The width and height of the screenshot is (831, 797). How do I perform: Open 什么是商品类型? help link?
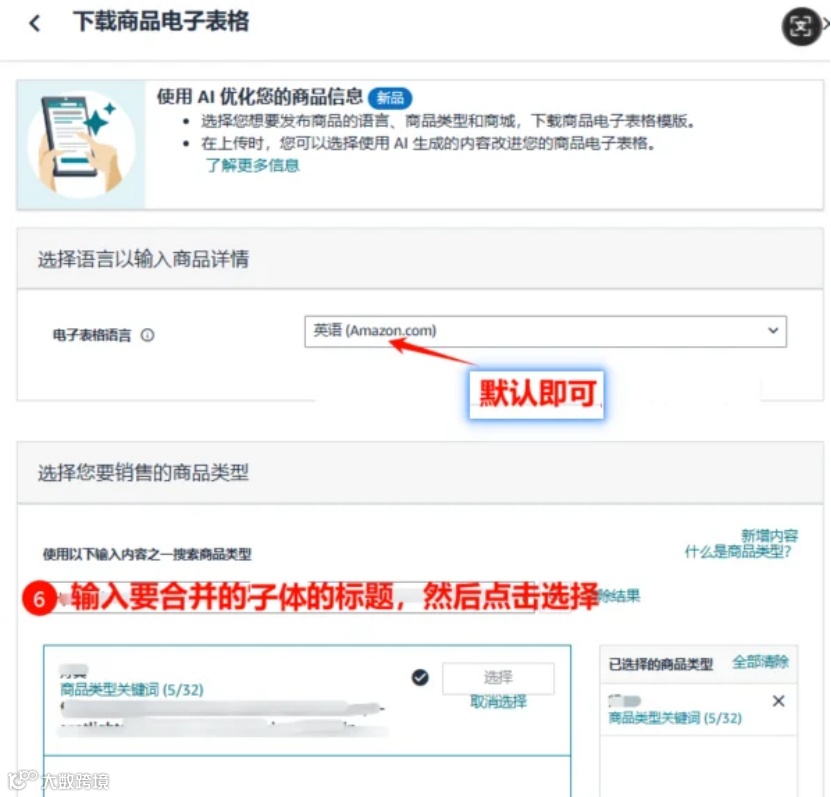738,552
